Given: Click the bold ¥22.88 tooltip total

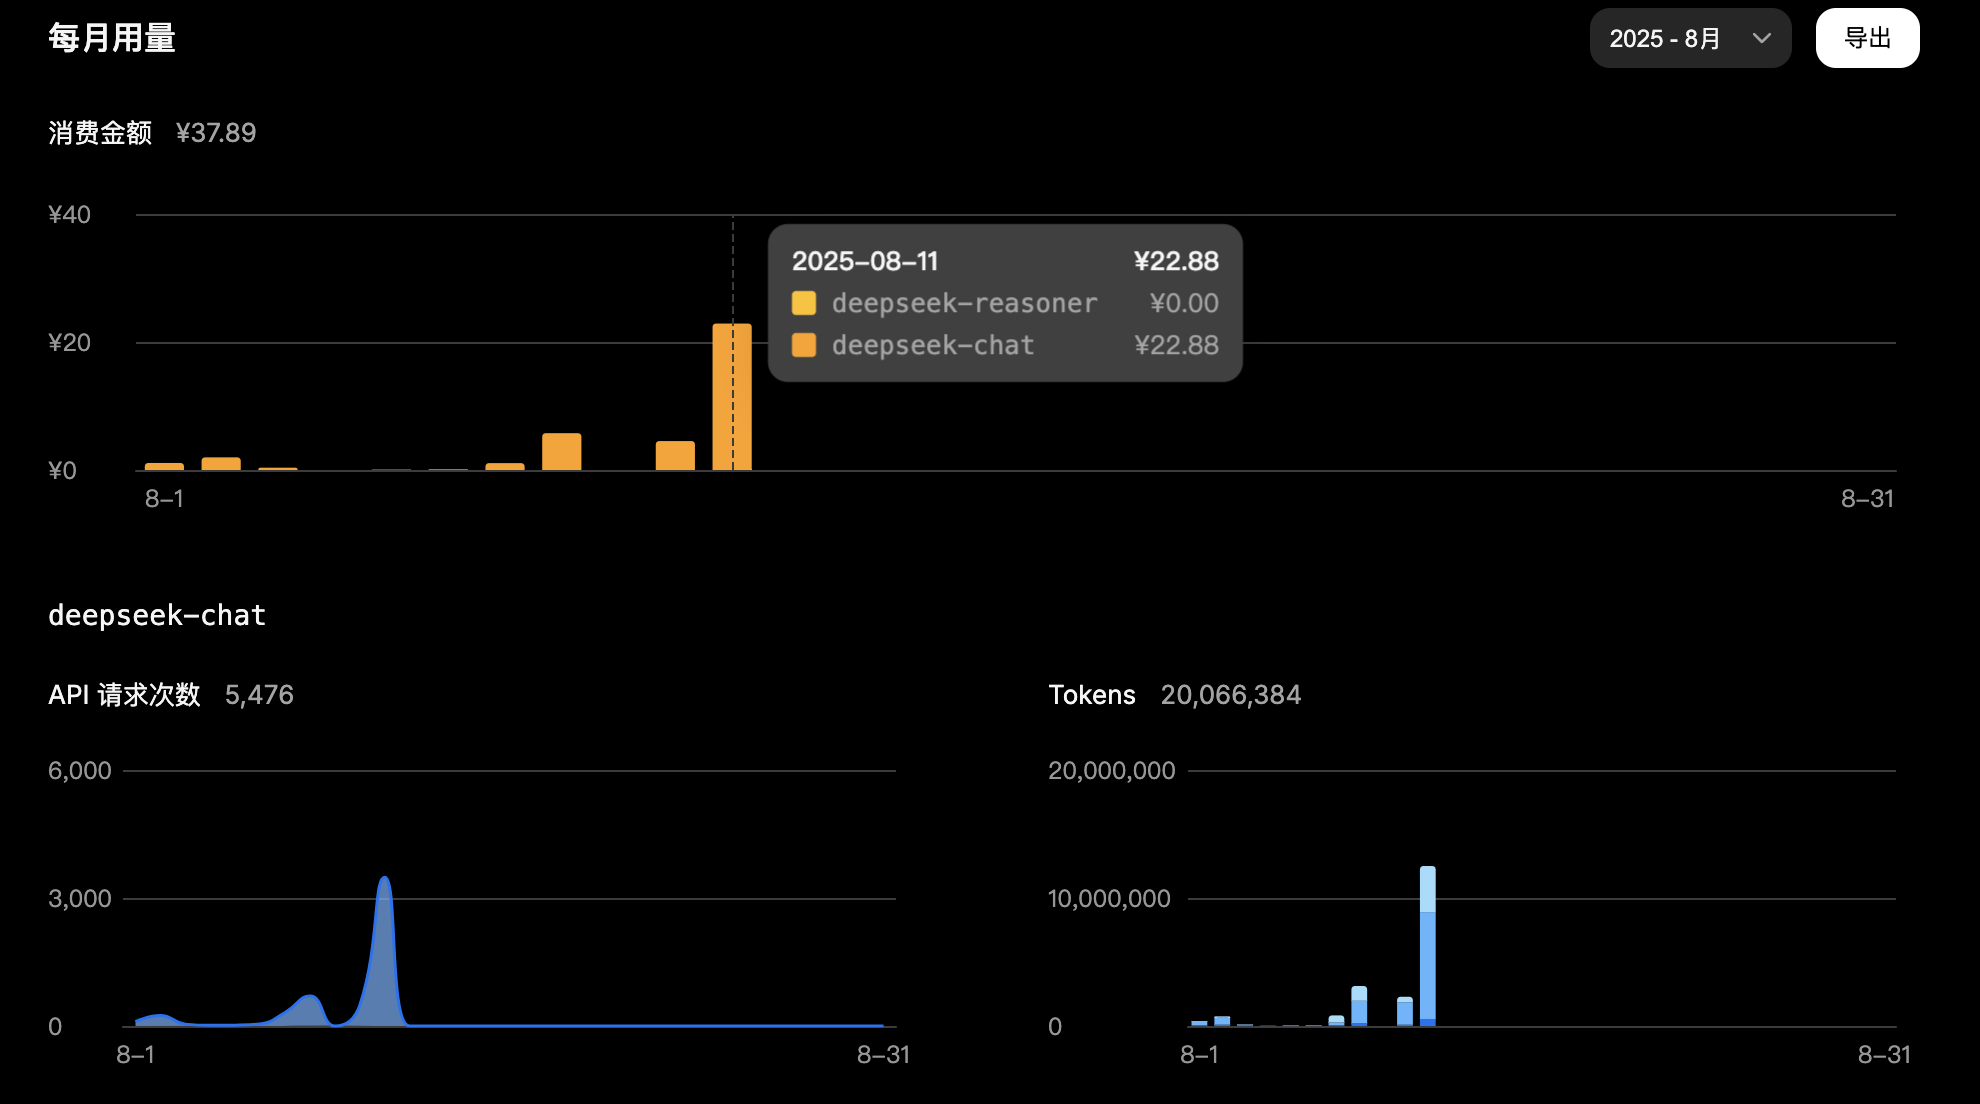Looking at the screenshot, I should coord(1176,261).
